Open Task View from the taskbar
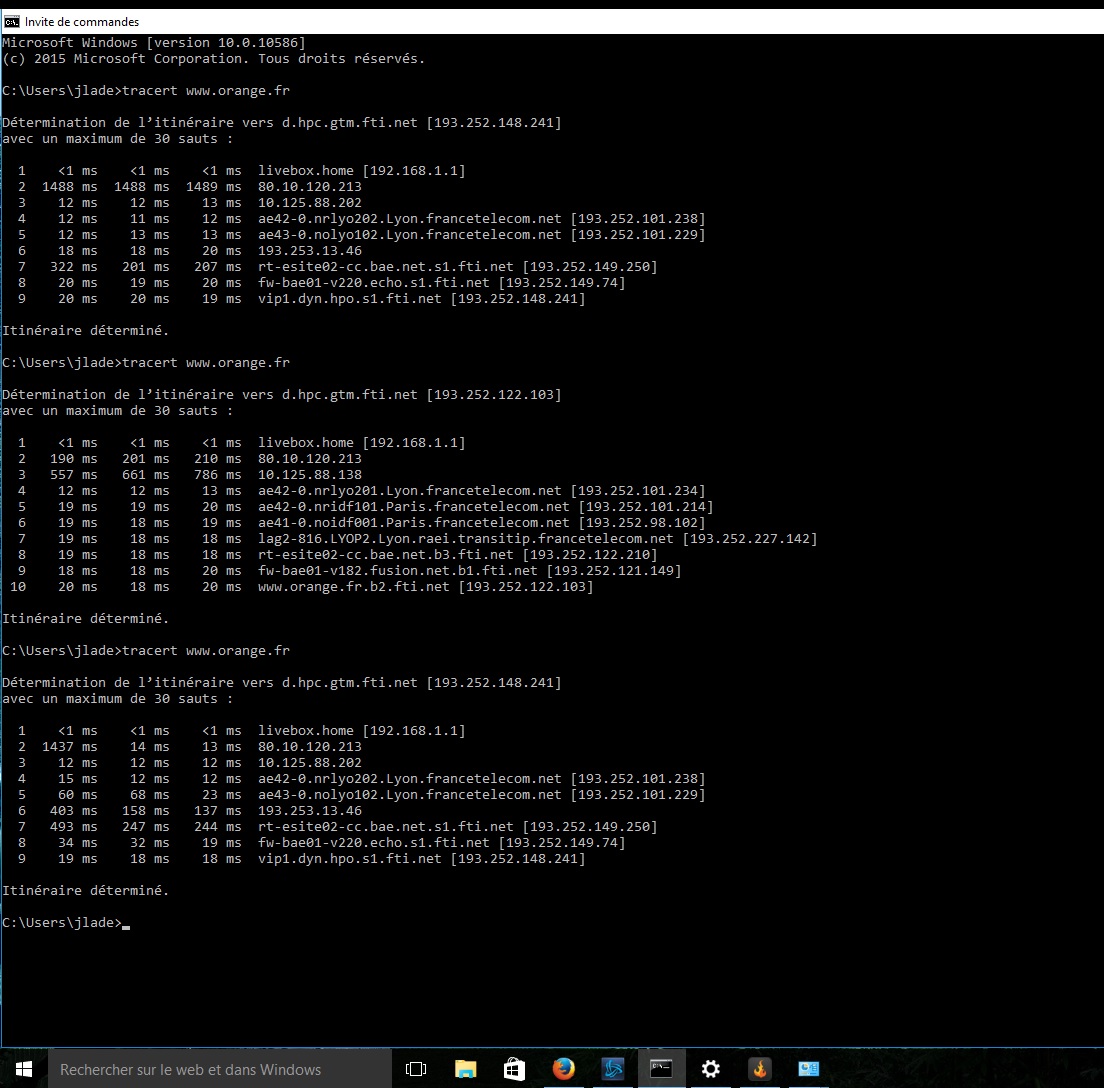 415,1069
